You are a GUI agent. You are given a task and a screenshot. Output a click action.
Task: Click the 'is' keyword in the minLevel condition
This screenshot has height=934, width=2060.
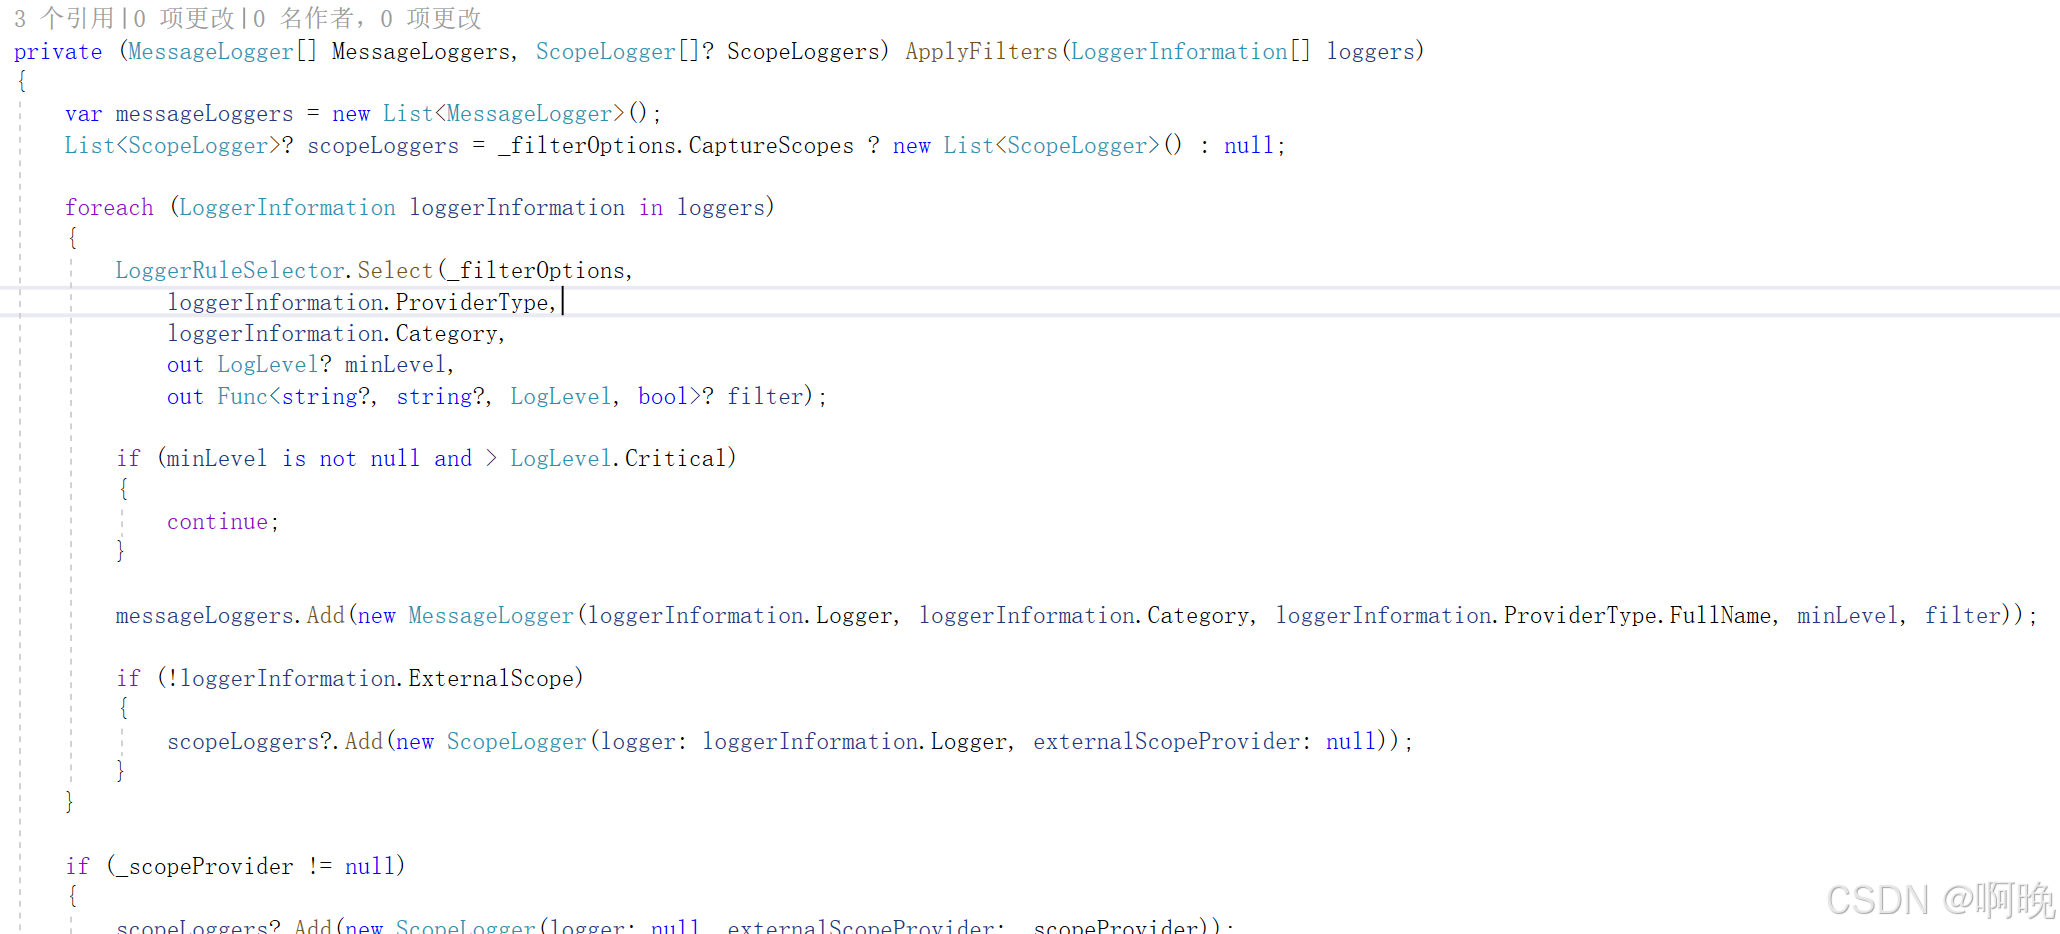tap(294, 459)
